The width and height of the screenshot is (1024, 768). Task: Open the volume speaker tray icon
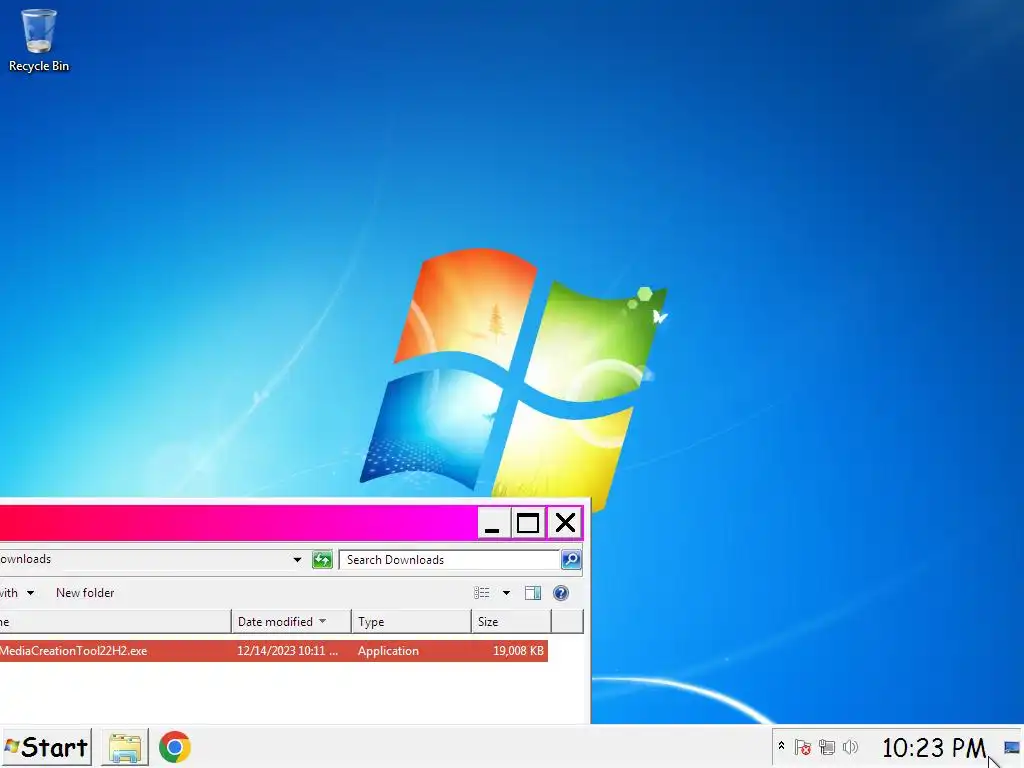(850, 747)
